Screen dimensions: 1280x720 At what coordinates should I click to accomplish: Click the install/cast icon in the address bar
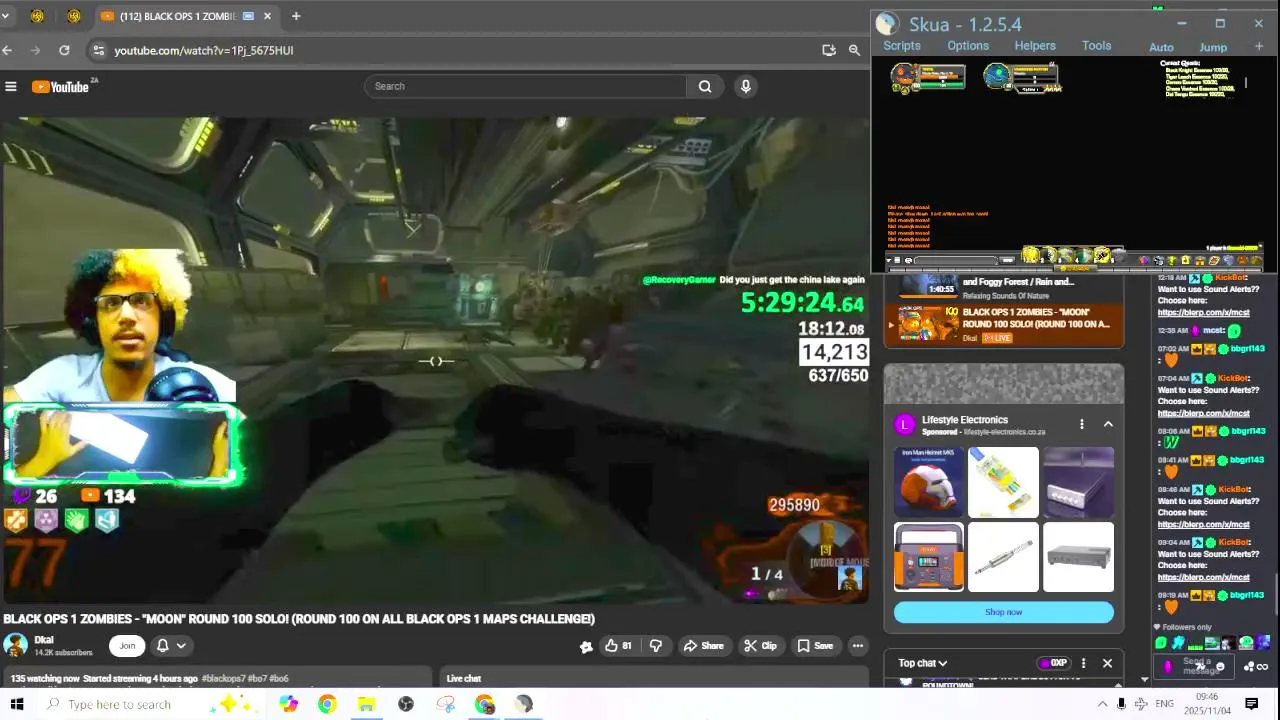pyautogui.click(x=829, y=50)
